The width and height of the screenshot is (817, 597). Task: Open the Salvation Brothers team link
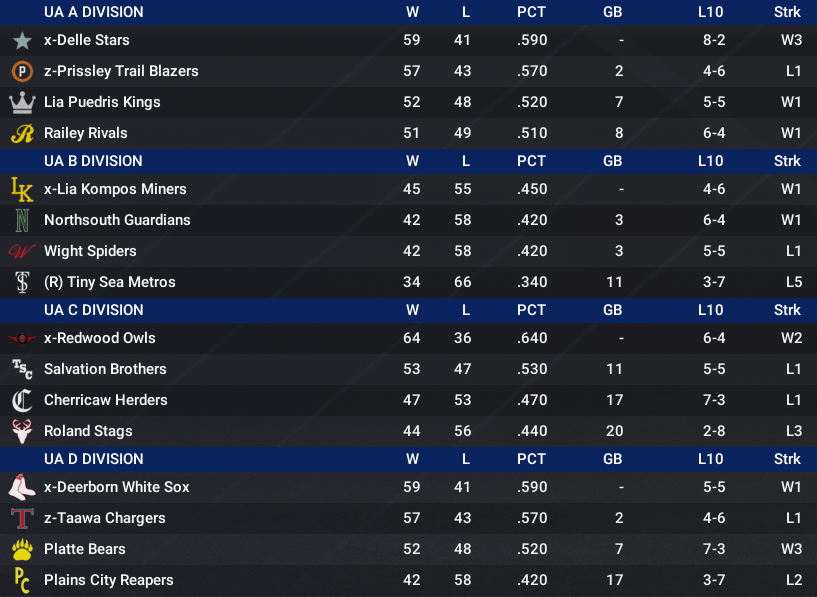click(105, 369)
